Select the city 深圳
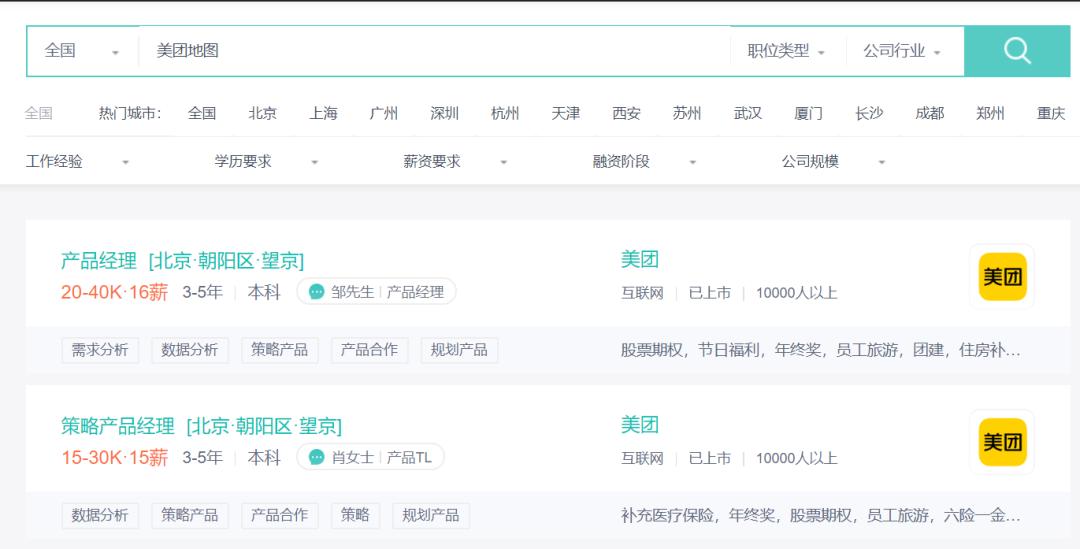Image resolution: width=1080 pixels, height=549 pixels. point(444,114)
